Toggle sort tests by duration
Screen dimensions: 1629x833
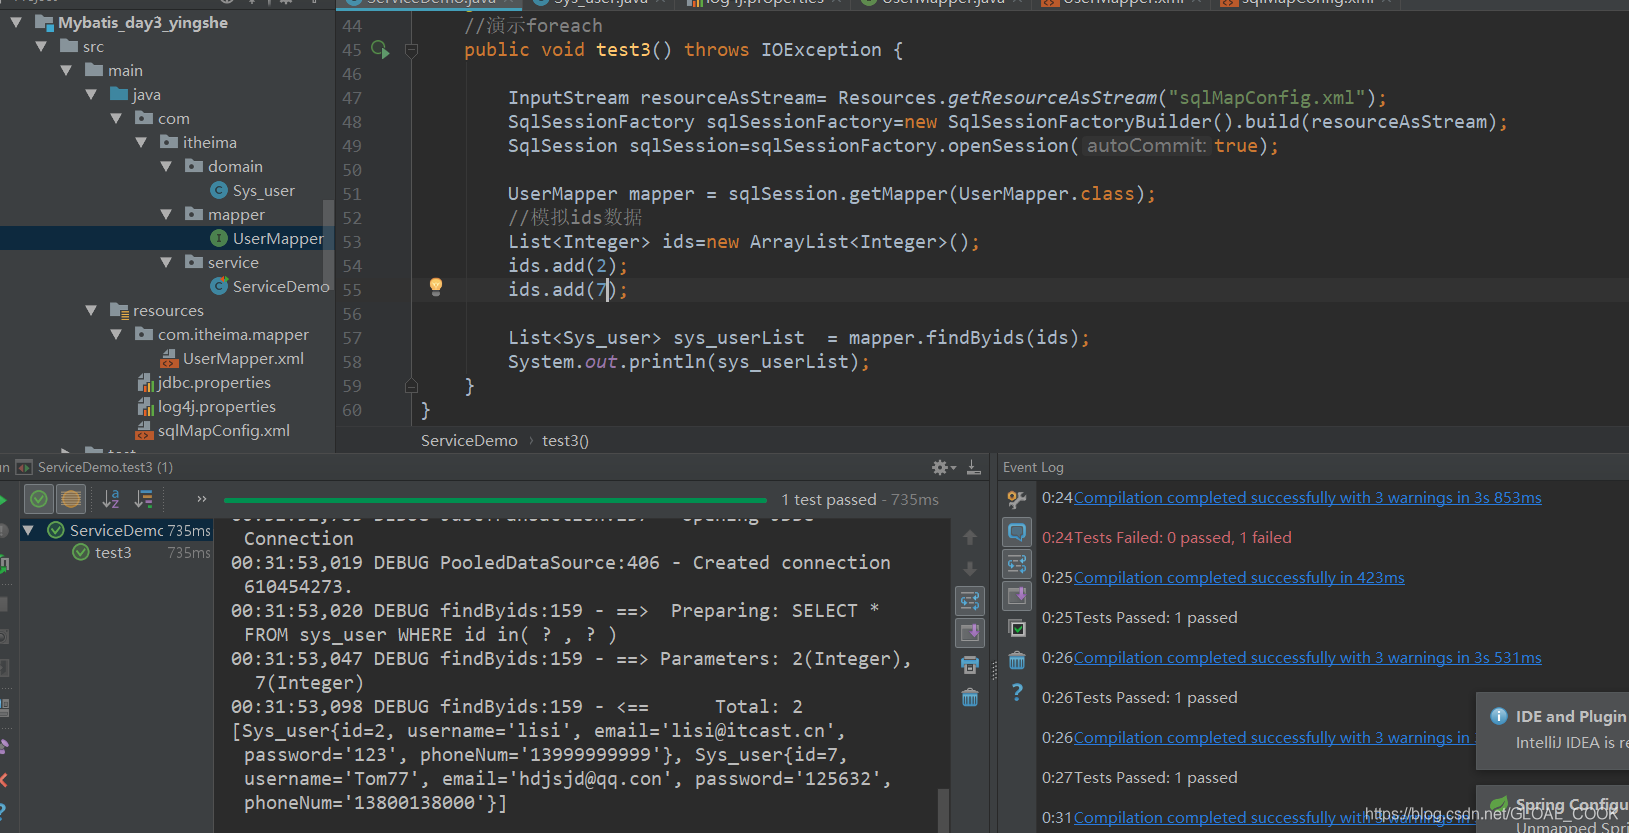(x=145, y=498)
